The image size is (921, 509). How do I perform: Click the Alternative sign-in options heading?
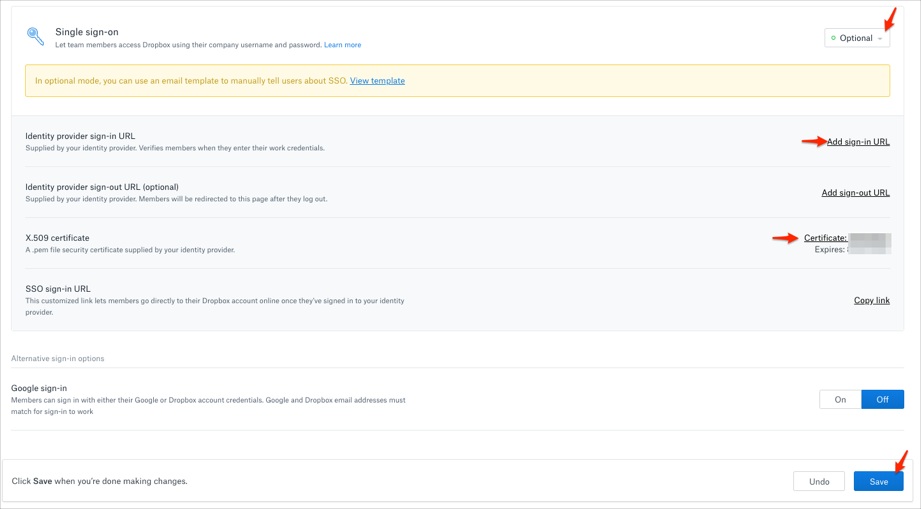[x=58, y=358]
